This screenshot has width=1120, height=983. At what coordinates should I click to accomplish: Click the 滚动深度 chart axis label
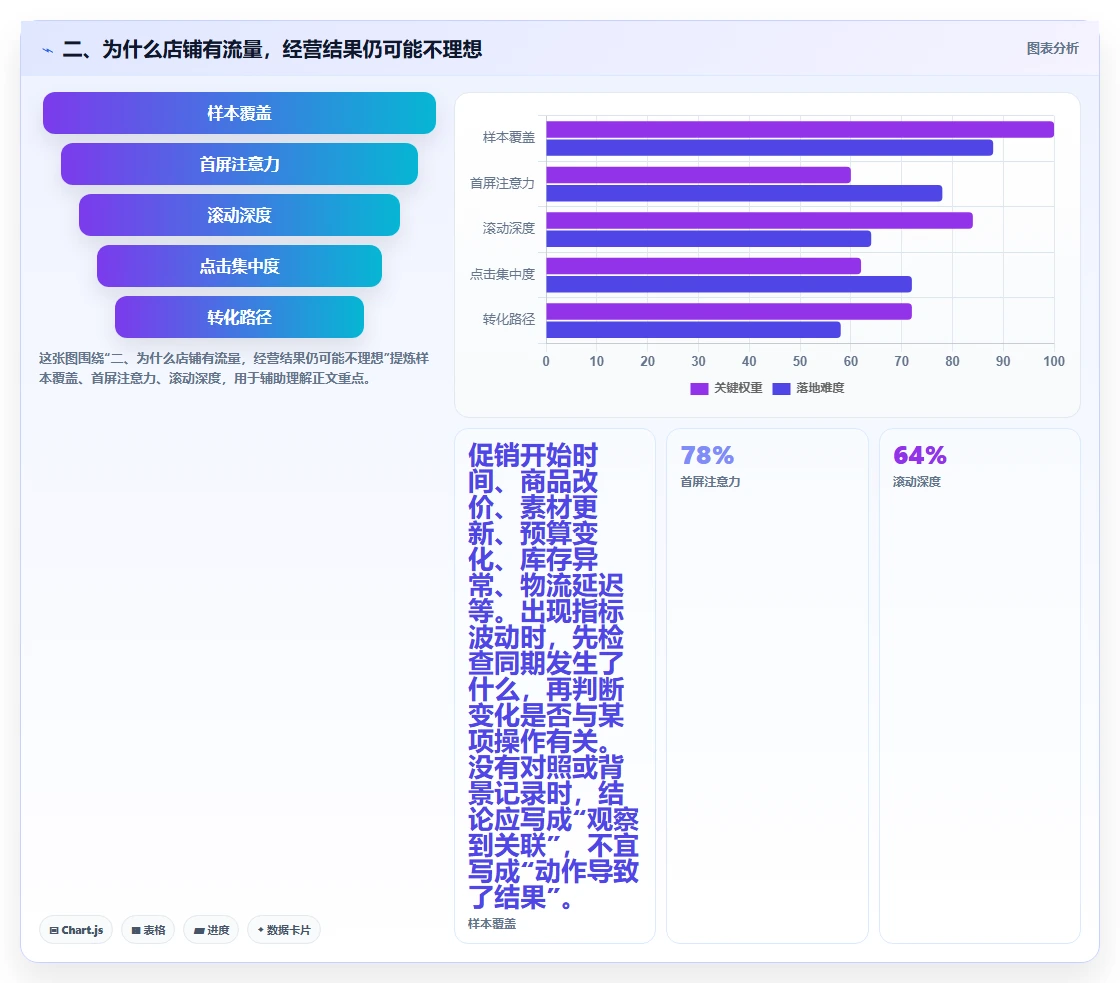509,229
